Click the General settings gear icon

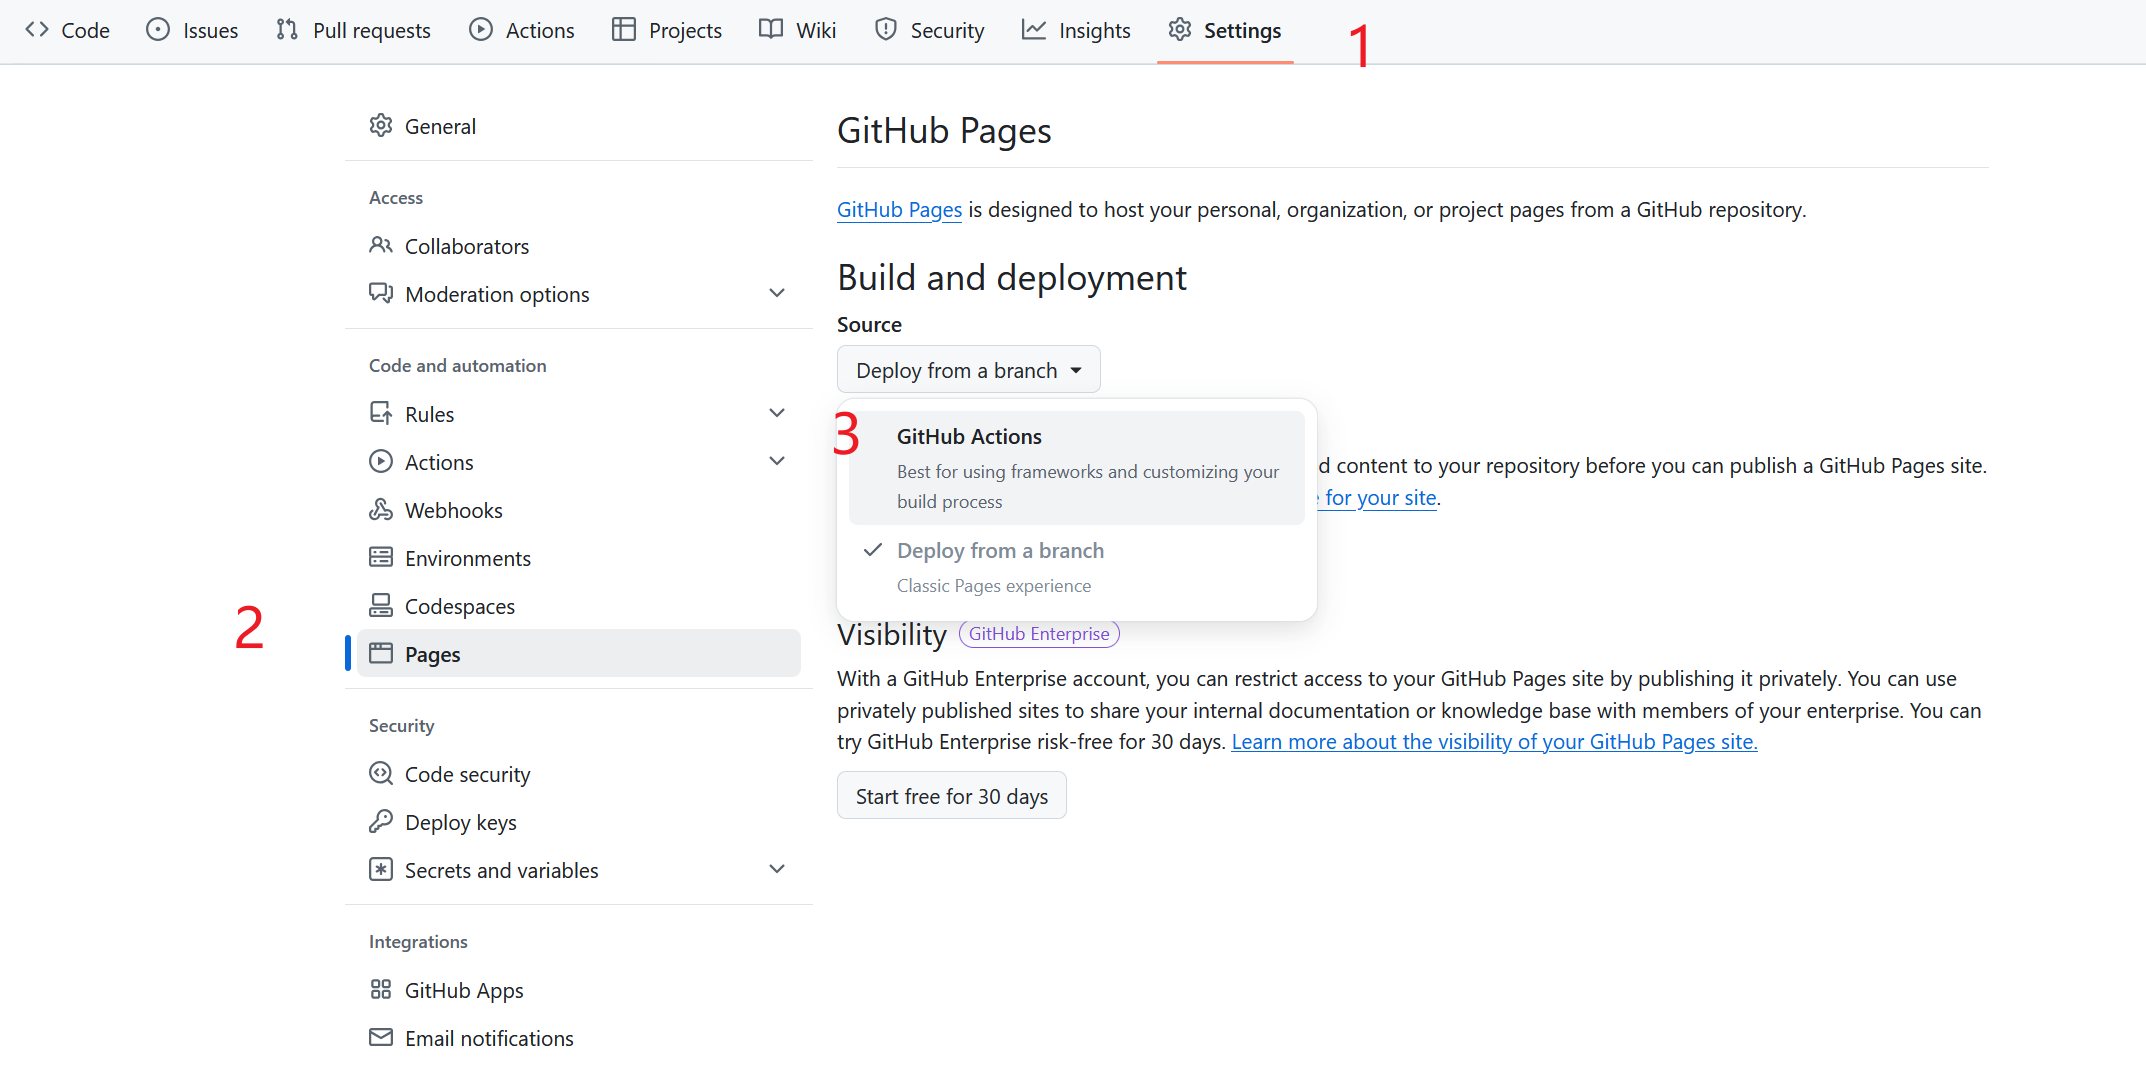pyautogui.click(x=381, y=126)
